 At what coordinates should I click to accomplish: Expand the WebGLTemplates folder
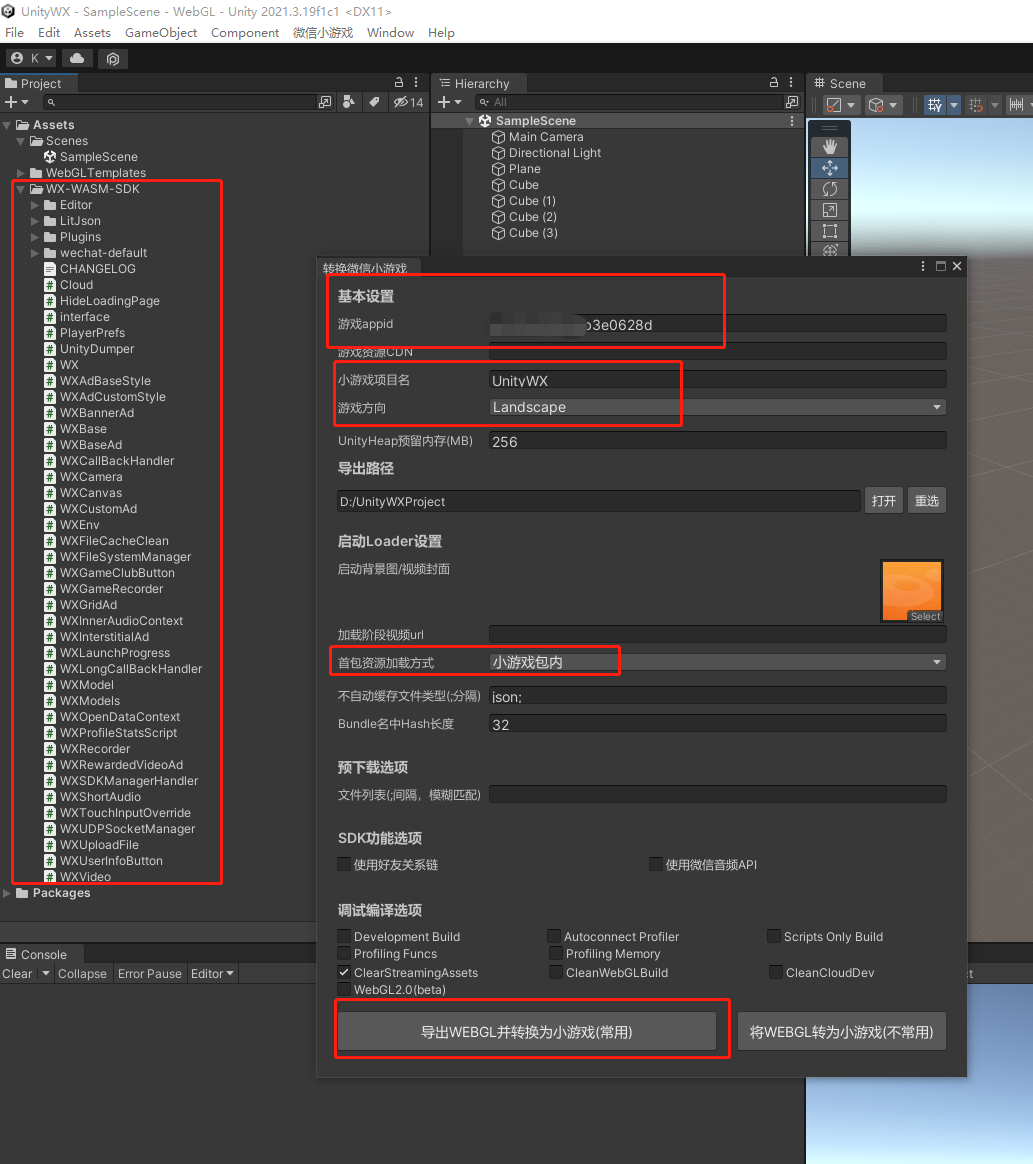point(21,173)
